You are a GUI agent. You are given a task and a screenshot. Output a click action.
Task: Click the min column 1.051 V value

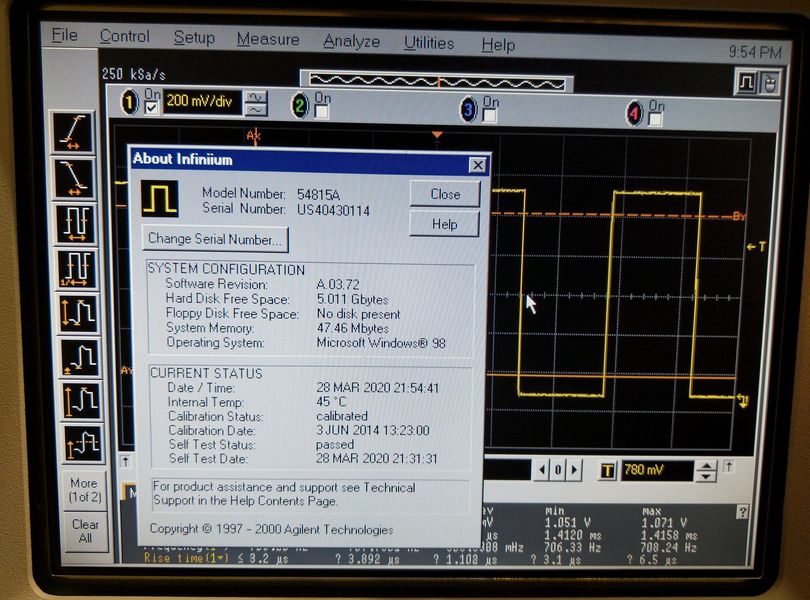click(567, 522)
